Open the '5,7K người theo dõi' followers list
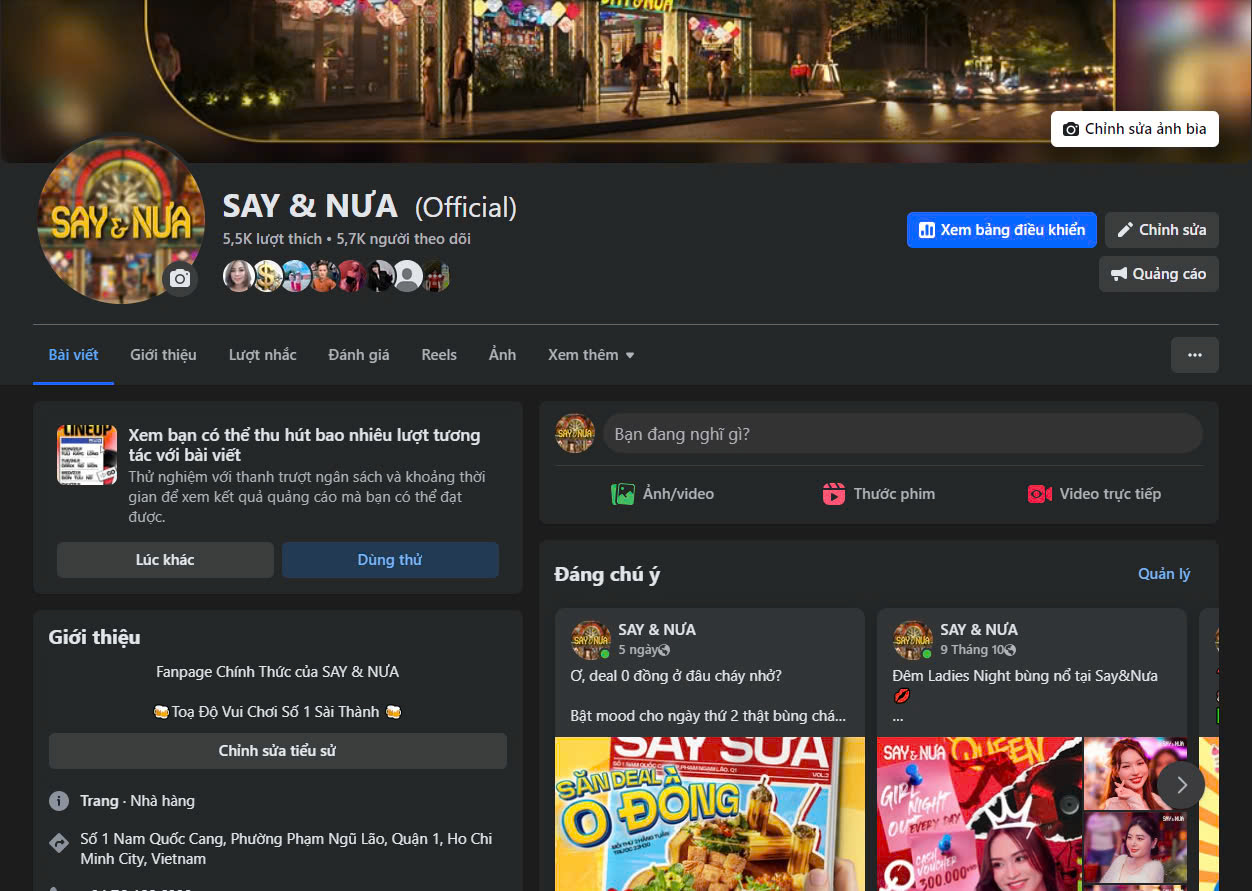 click(x=403, y=239)
